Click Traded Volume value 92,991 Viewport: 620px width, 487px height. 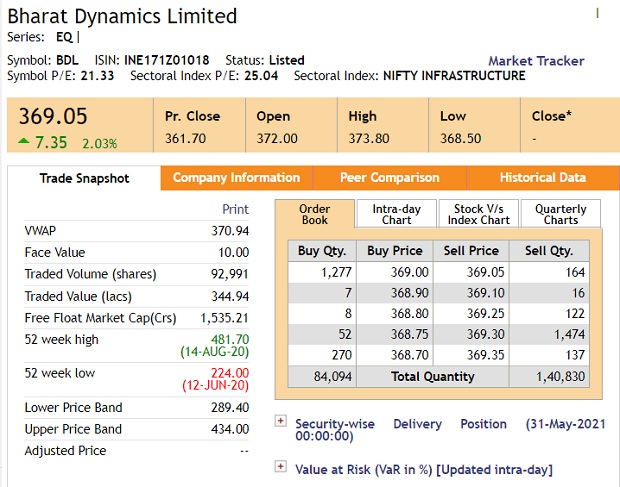click(x=229, y=274)
